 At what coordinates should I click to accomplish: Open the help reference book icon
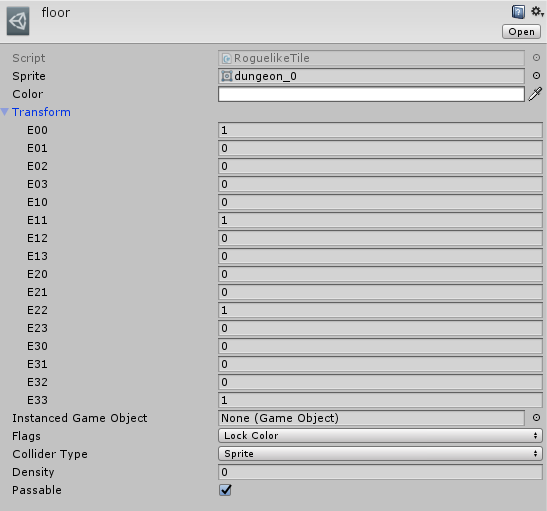pyautogui.click(x=518, y=12)
